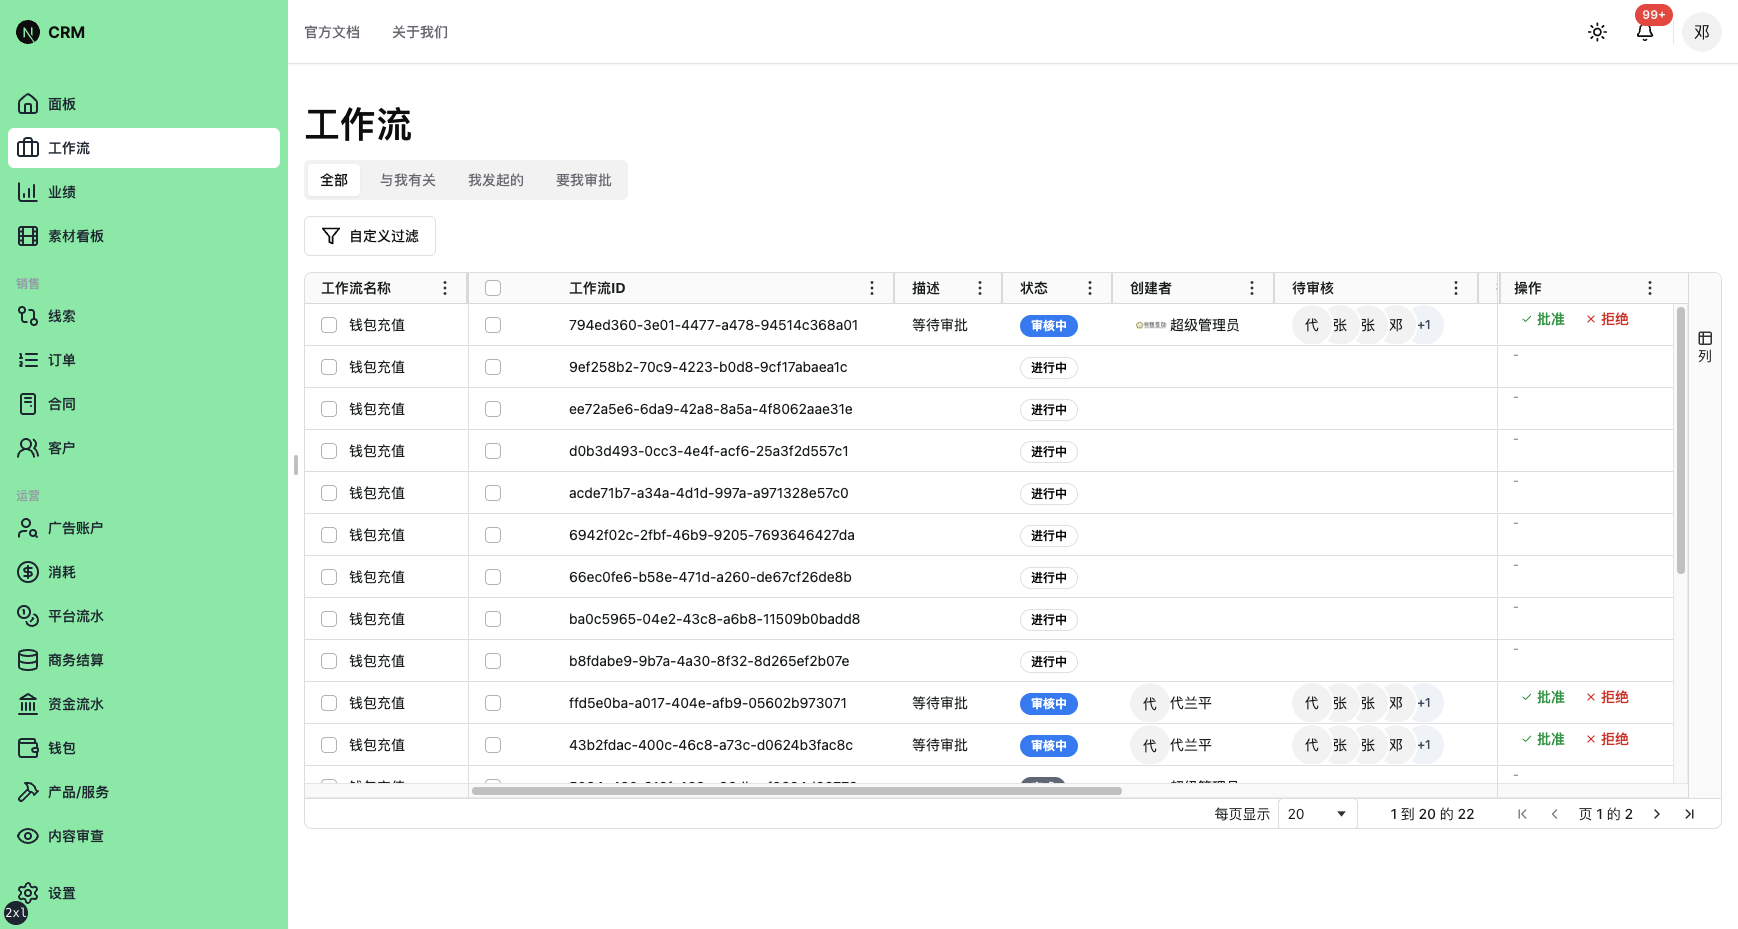Toggle light/dark theme with sun icon
Image resolution: width=1738 pixels, height=929 pixels.
point(1597,31)
